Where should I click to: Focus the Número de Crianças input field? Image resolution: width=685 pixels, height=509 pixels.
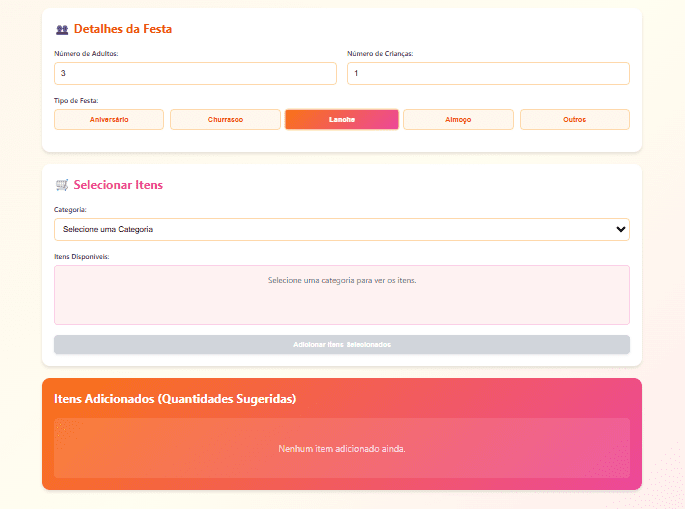click(488, 74)
